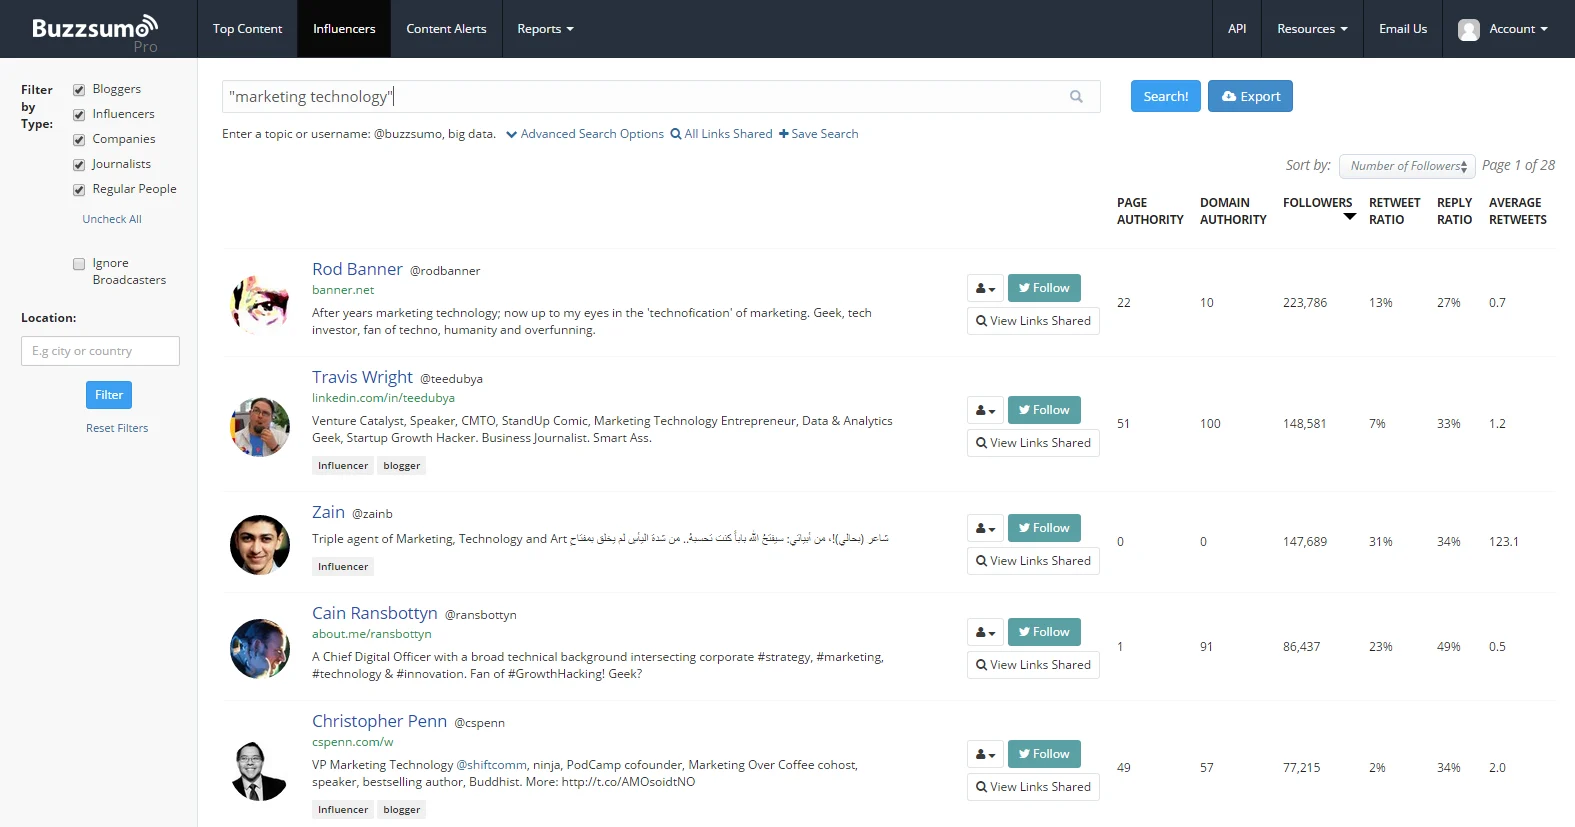Expand Advanced Search Options

click(585, 134)
